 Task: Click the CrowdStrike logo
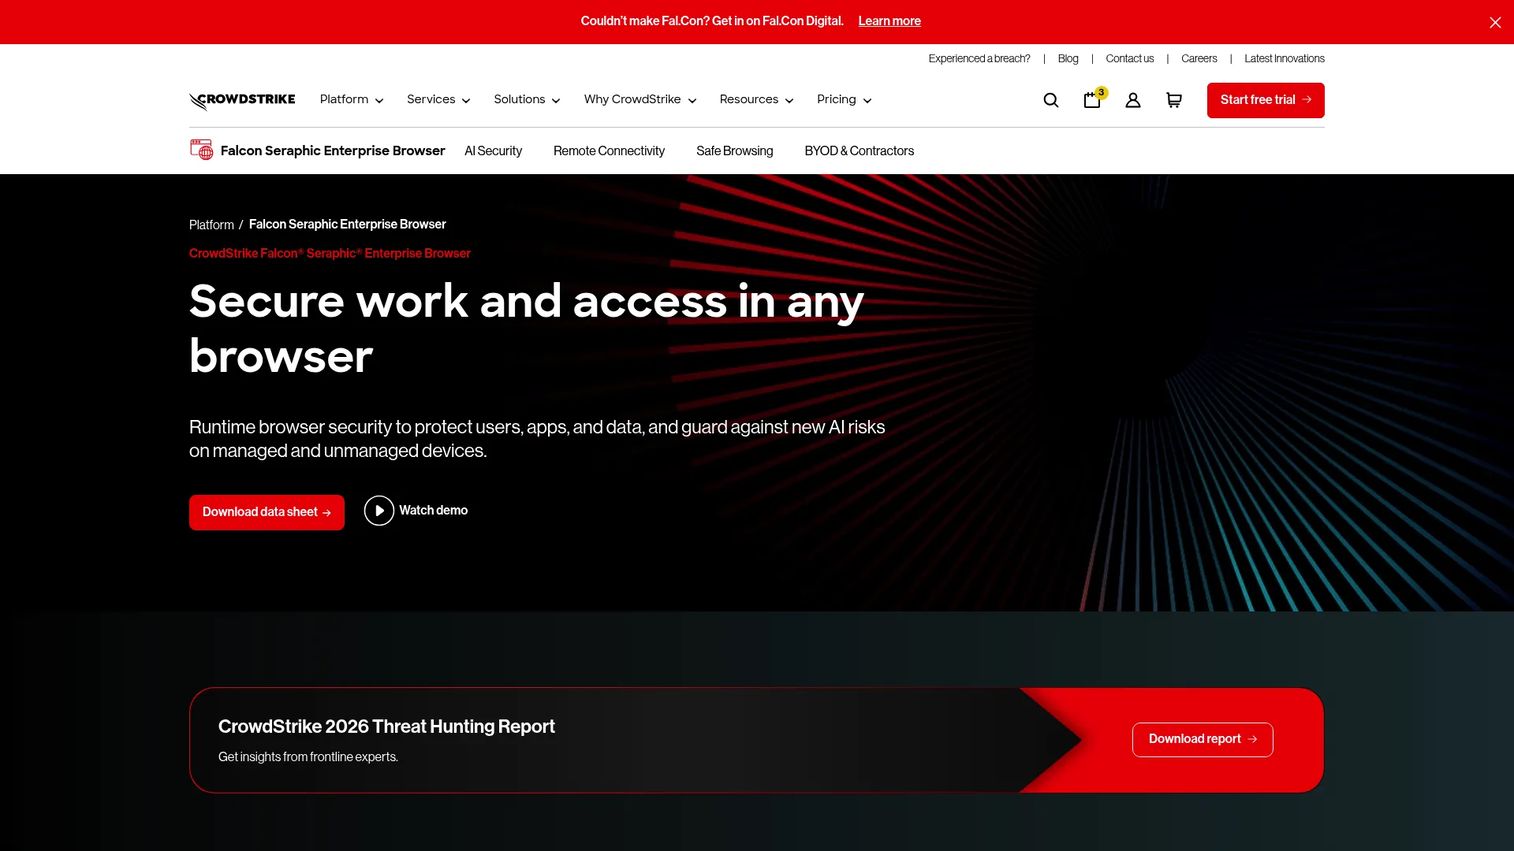242,100
